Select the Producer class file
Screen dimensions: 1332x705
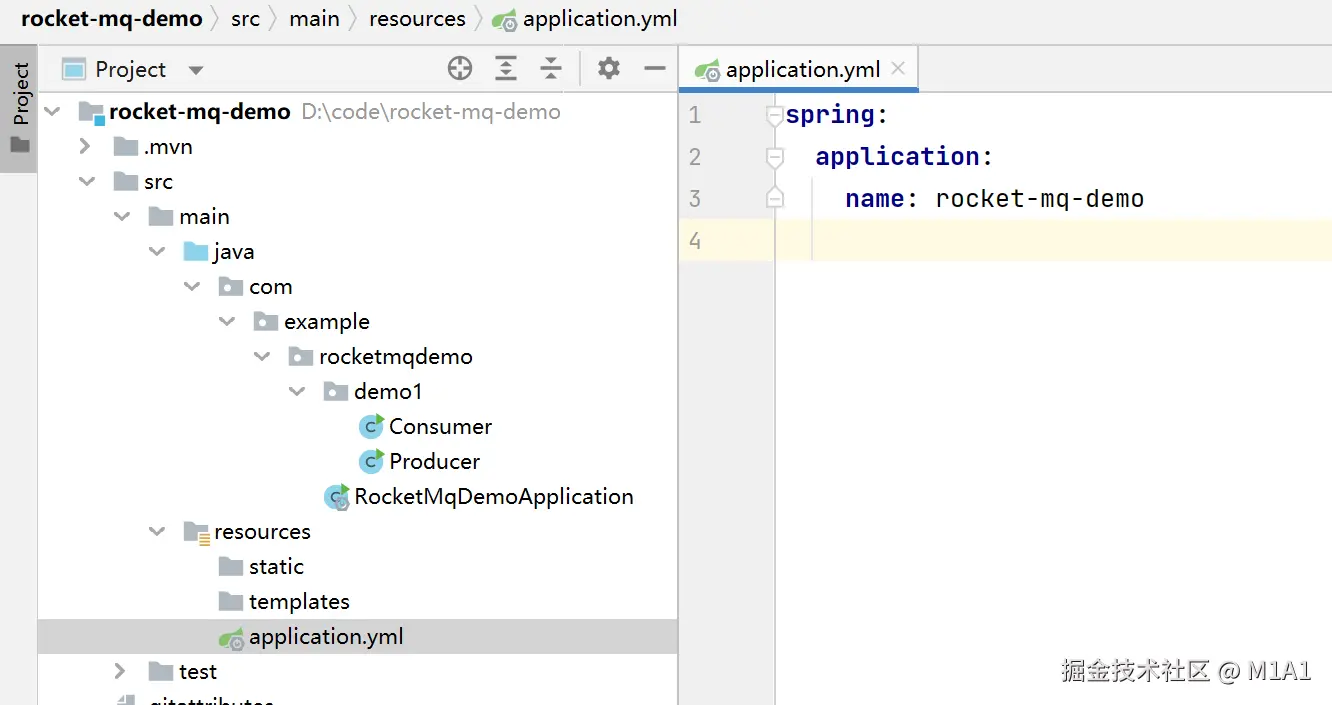[434, 462]
